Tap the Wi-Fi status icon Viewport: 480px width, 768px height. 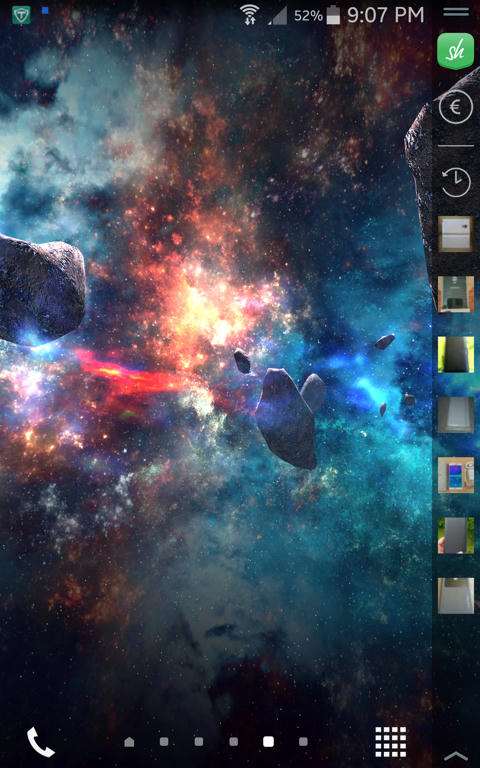pos(250,14)
